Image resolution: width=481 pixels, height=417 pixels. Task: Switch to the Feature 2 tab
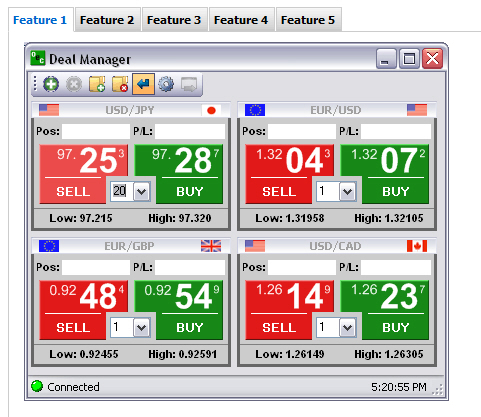(107, 20)
